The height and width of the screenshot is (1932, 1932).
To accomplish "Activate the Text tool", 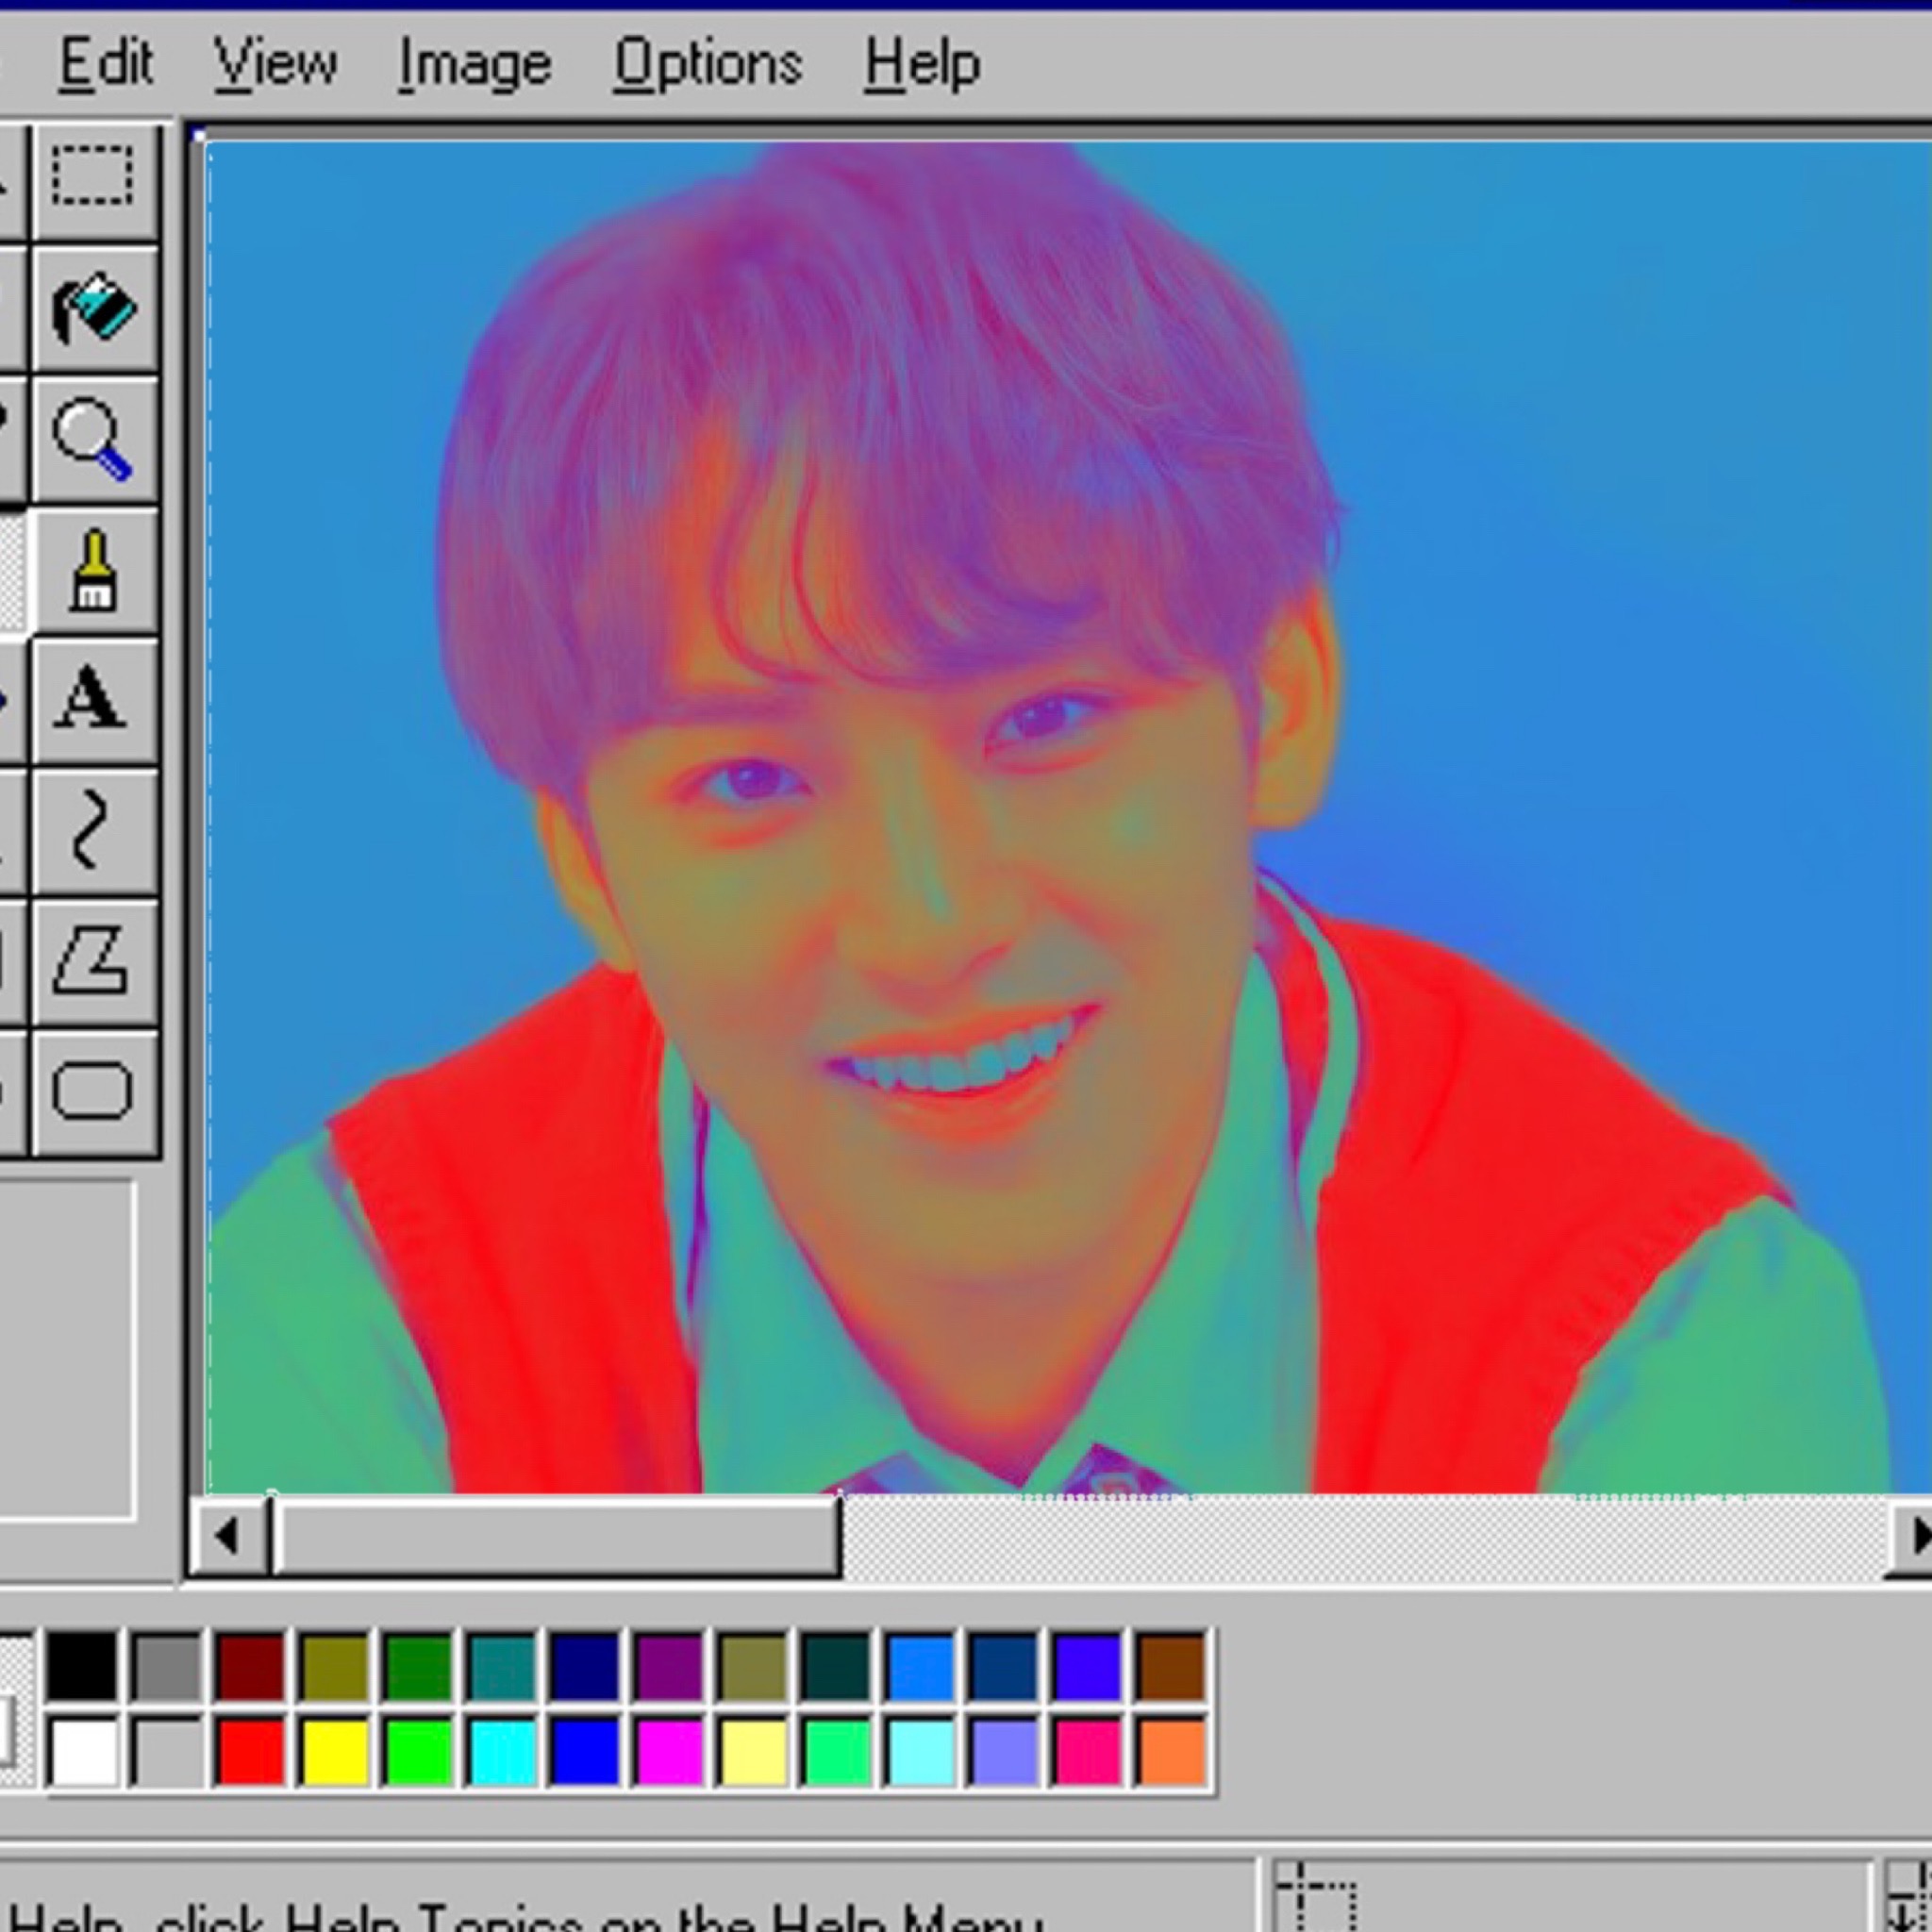I will [93, 700].
